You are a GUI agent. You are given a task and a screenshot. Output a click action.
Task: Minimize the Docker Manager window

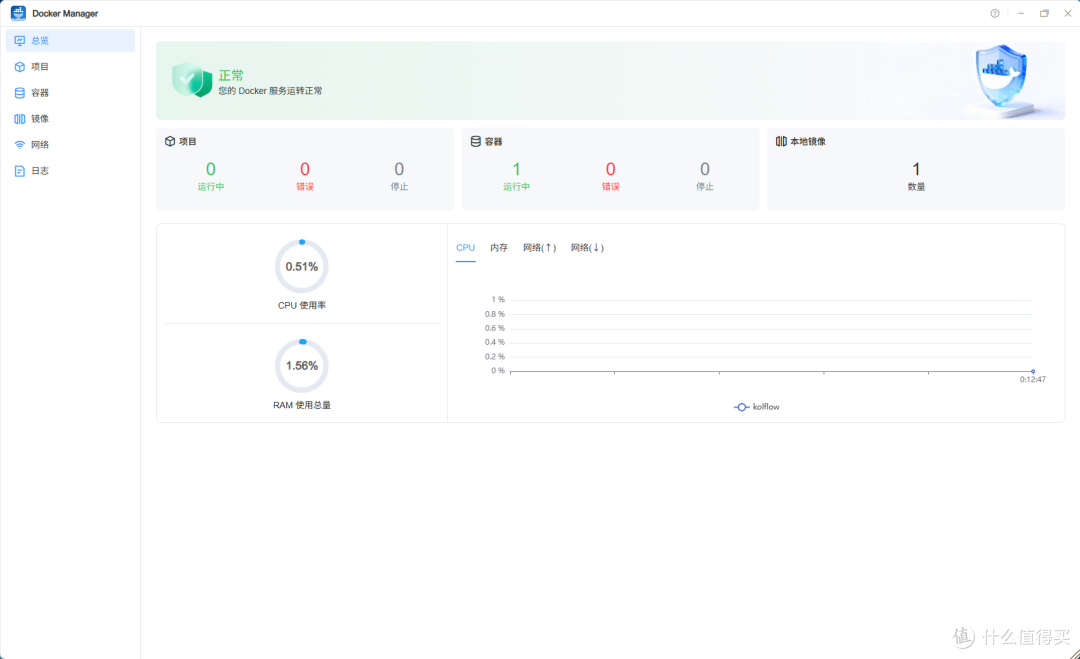[1021, 13]
